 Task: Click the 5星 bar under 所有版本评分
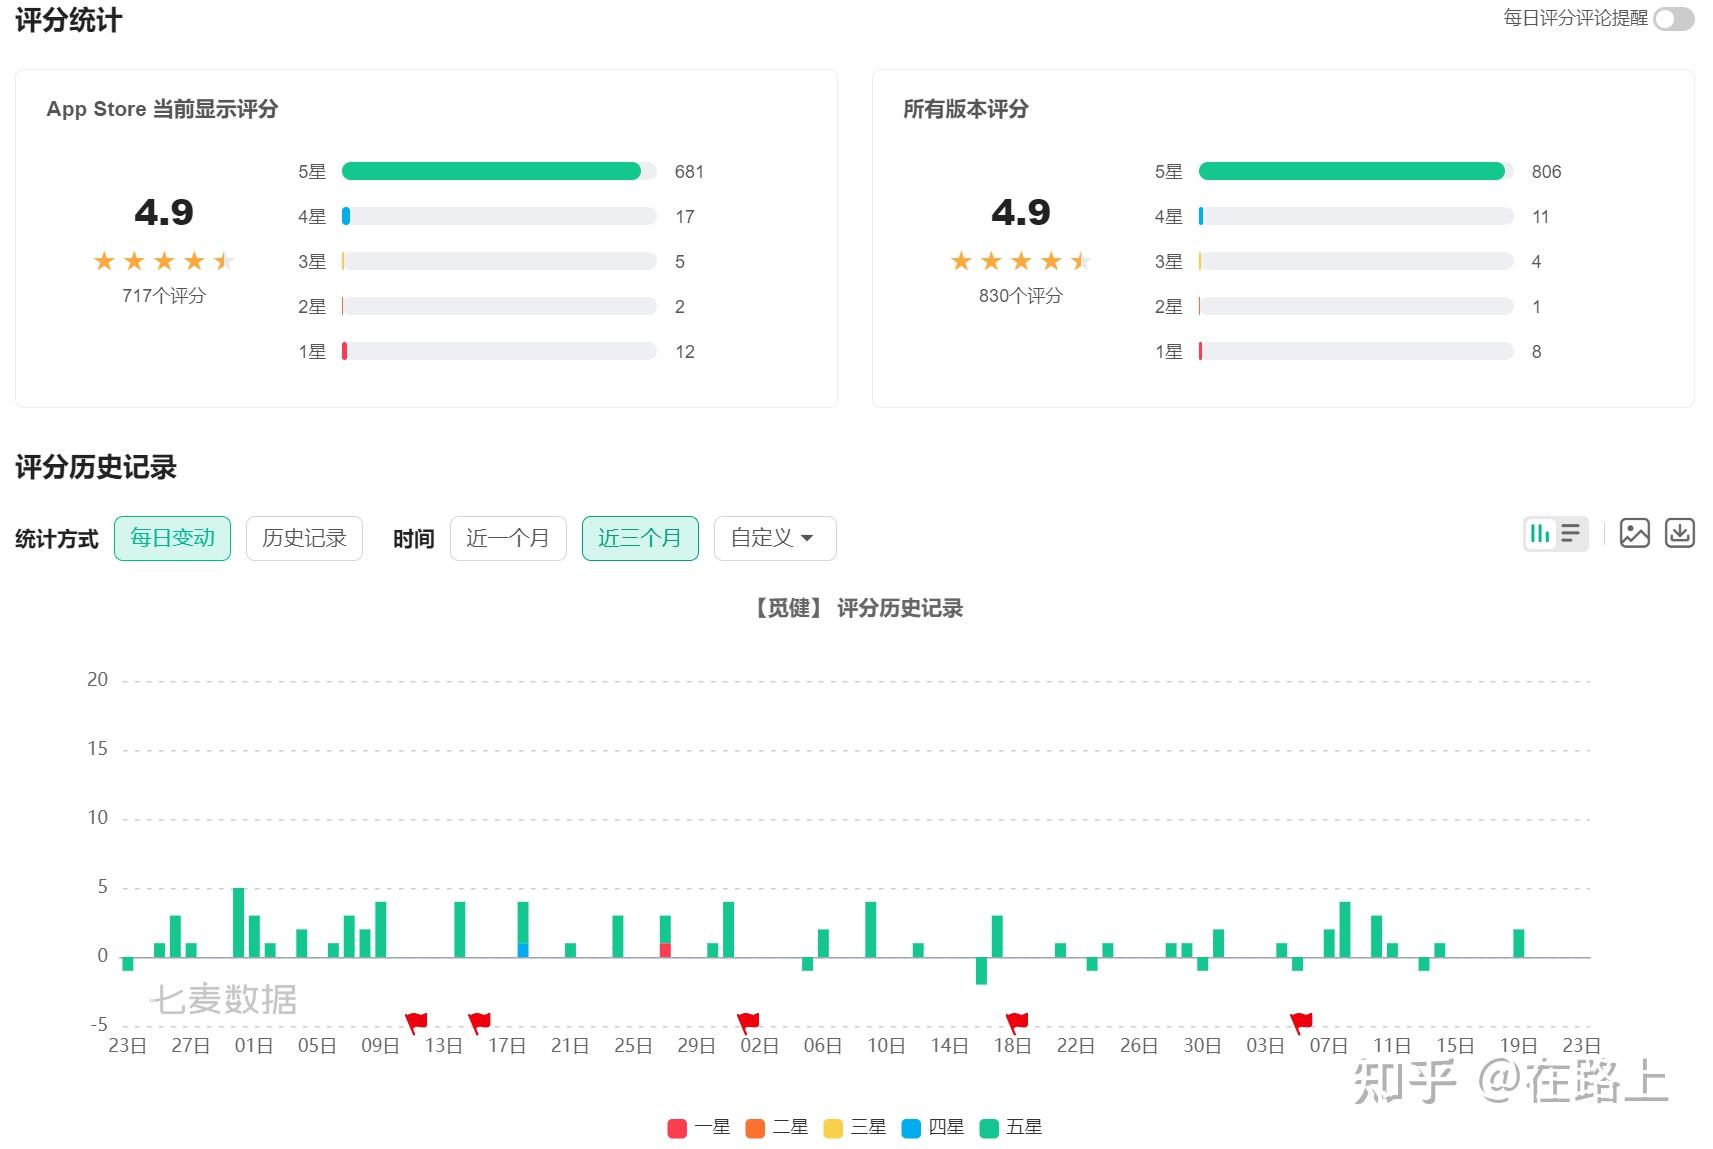pos(1356,172)
